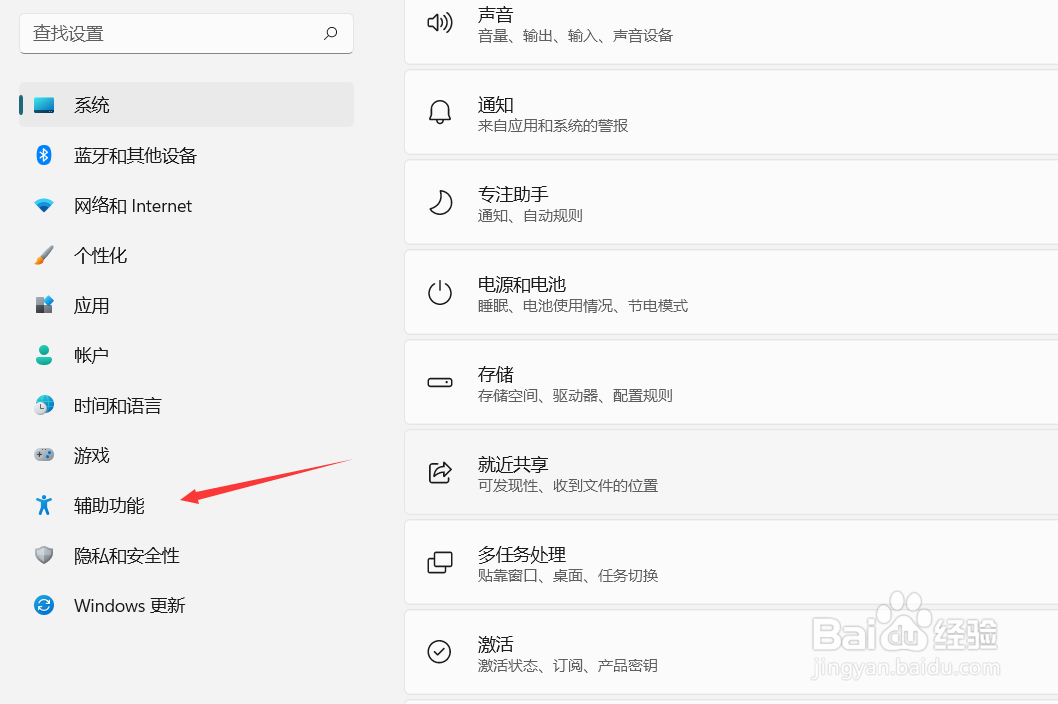The image size is (1058, 704).
Task: Click the Windows 更新 refresh icon
Action: tap(44, 605)
